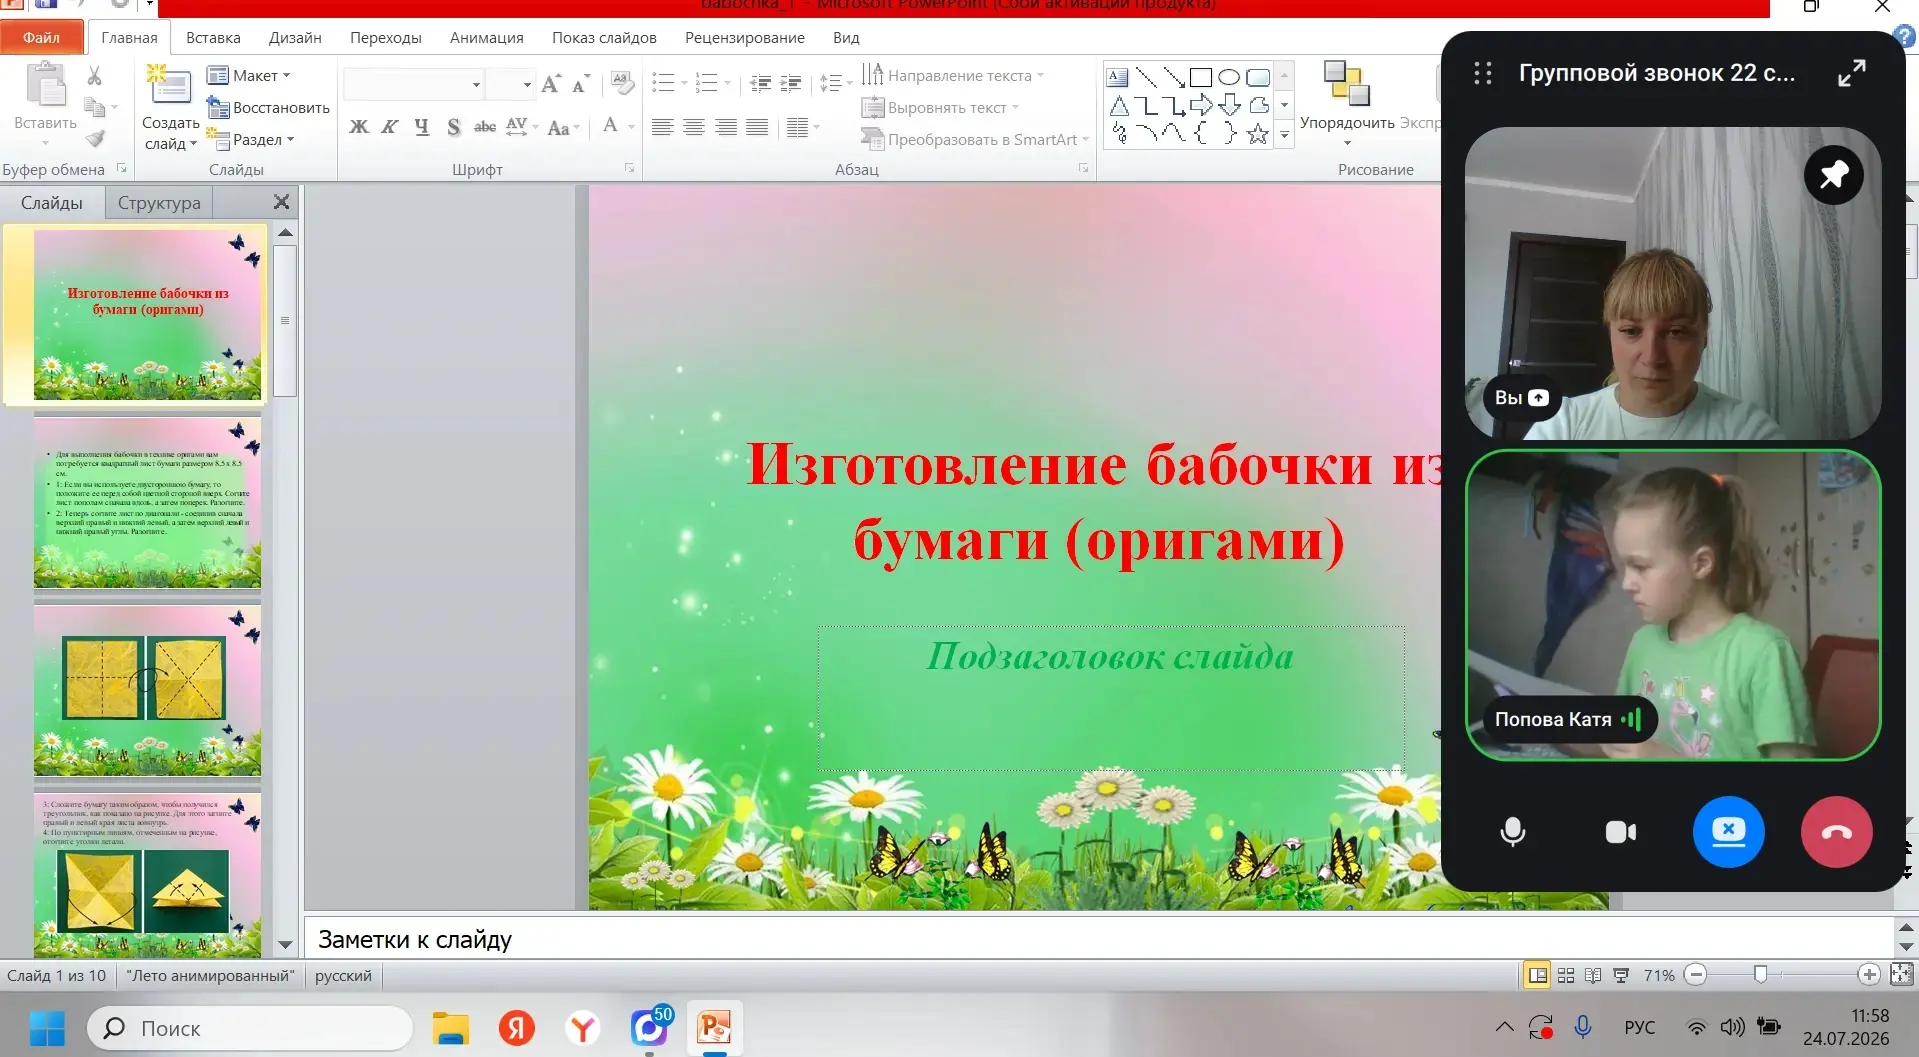Select slide 2 thumbnail with text bullets
This screenshot has width=1919, height=1057.
(x=147, y=502)
